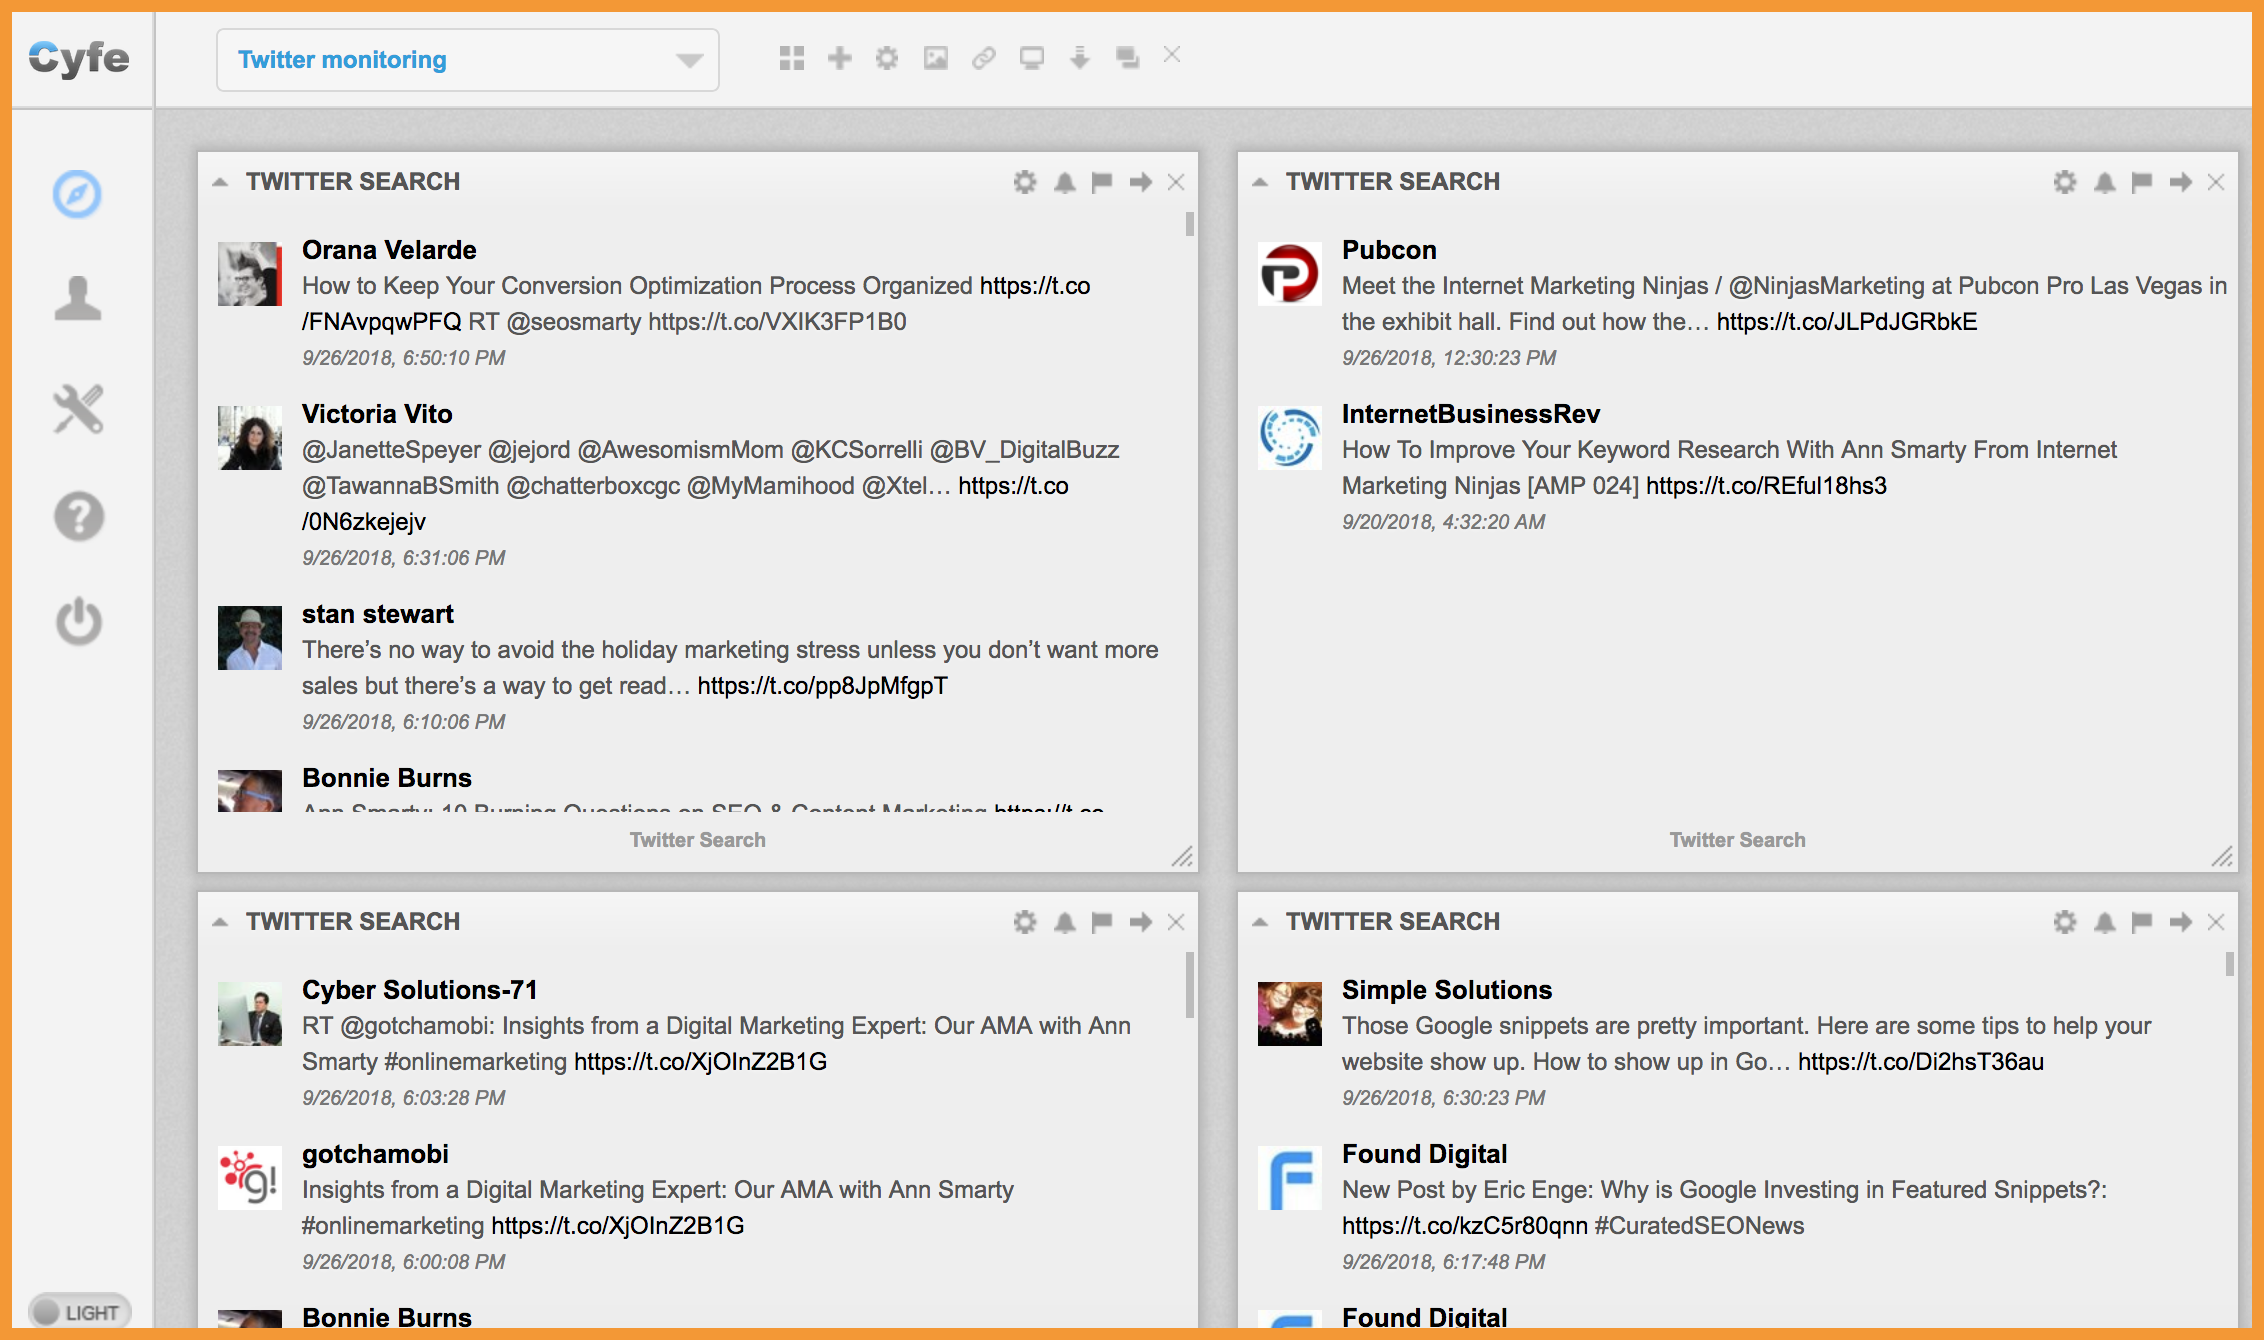Open the link https://t.co/JLPdJGRbkE in Pubcon's tweet
This screenshot has width=2264, height=1340.
tap(1845, 321)
